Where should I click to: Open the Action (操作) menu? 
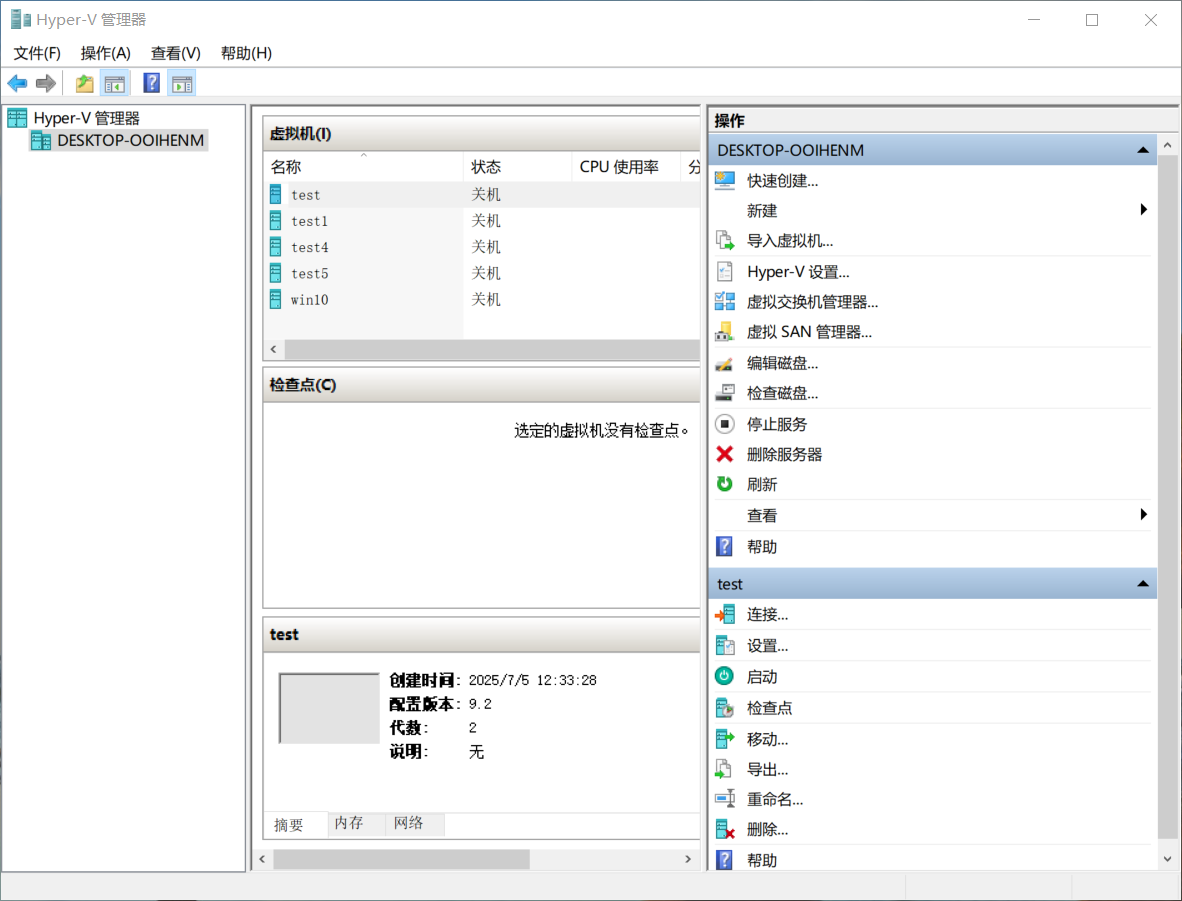click(x=105, y=53)
